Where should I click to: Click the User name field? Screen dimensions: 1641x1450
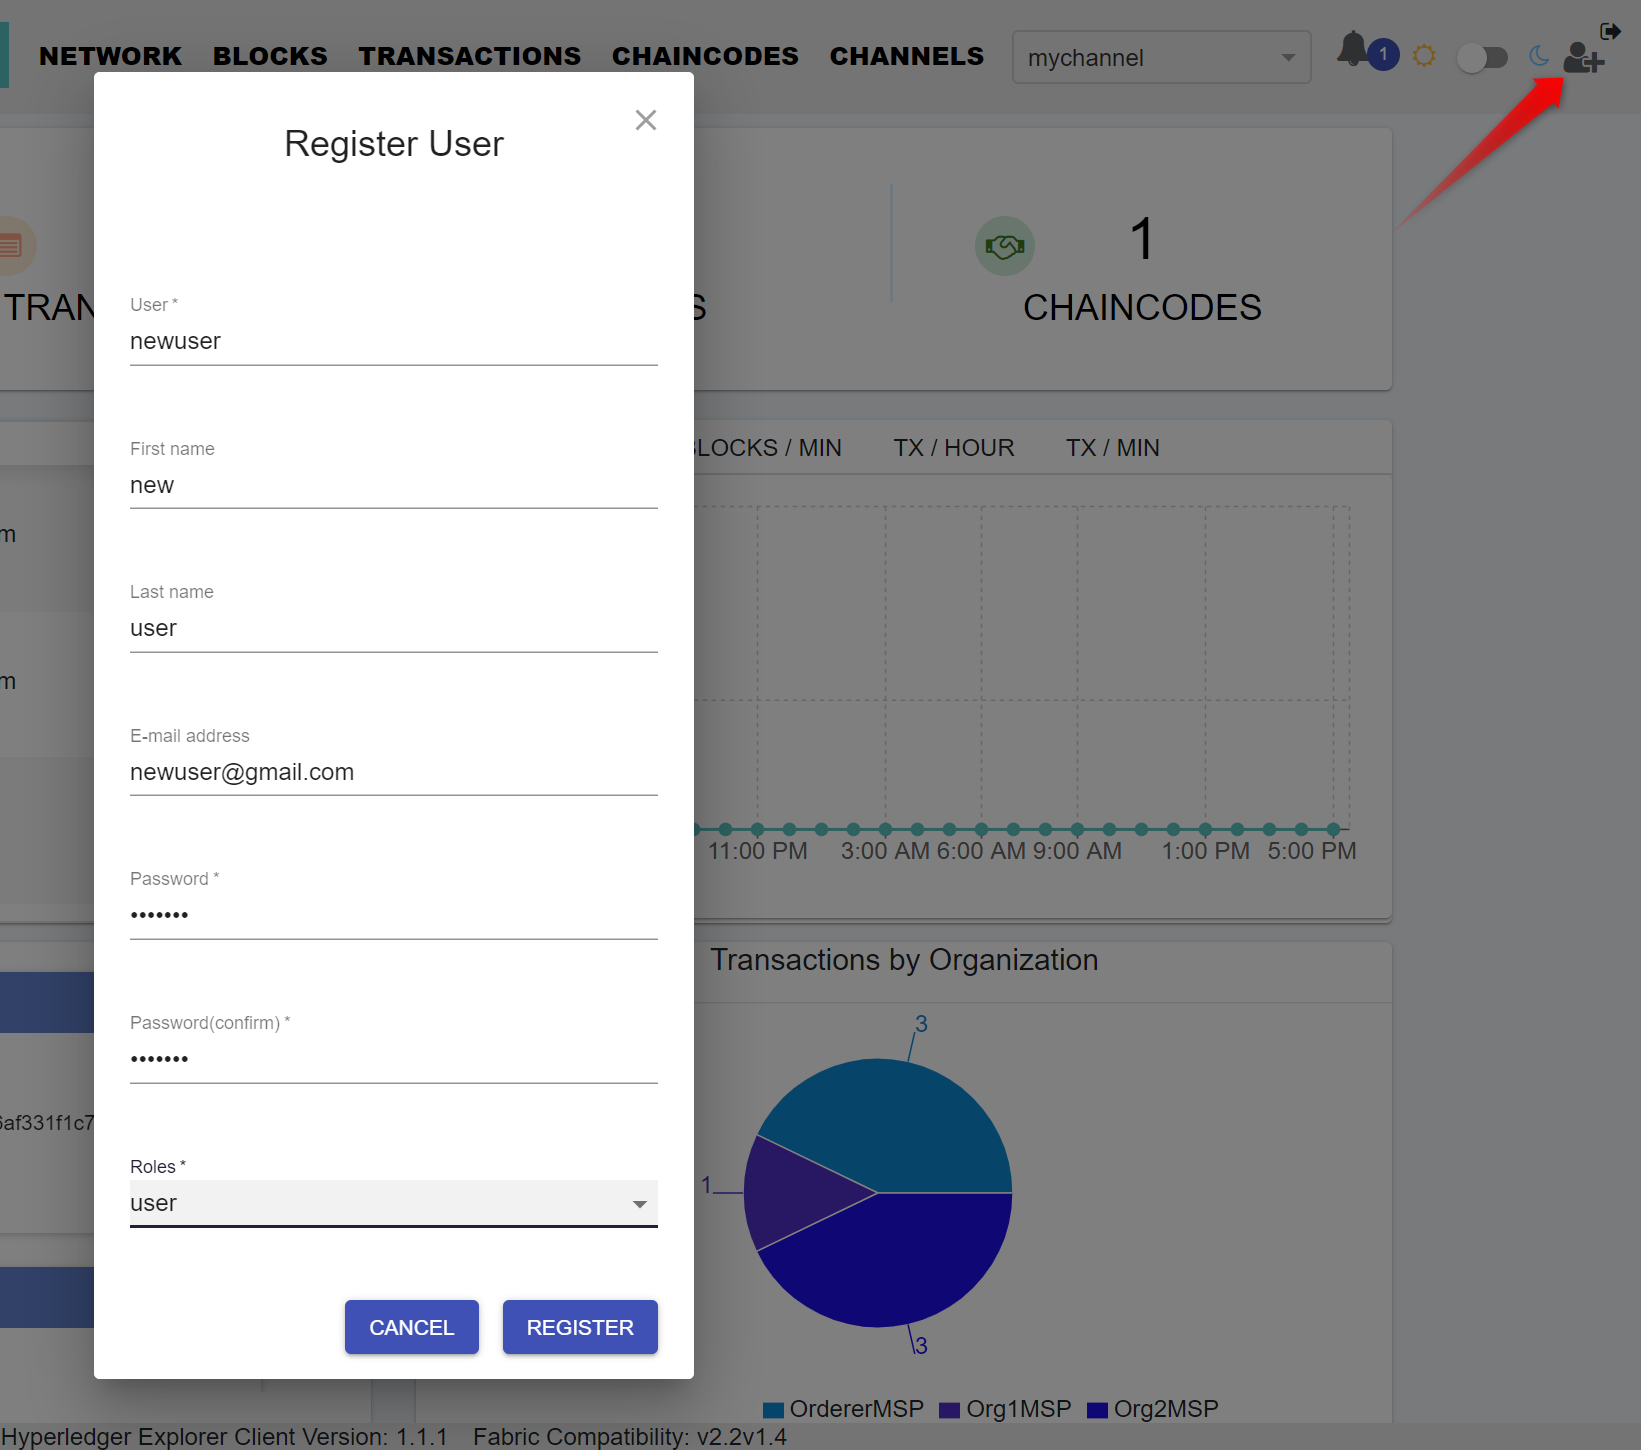pyautogui.click(x=394, y=342)
